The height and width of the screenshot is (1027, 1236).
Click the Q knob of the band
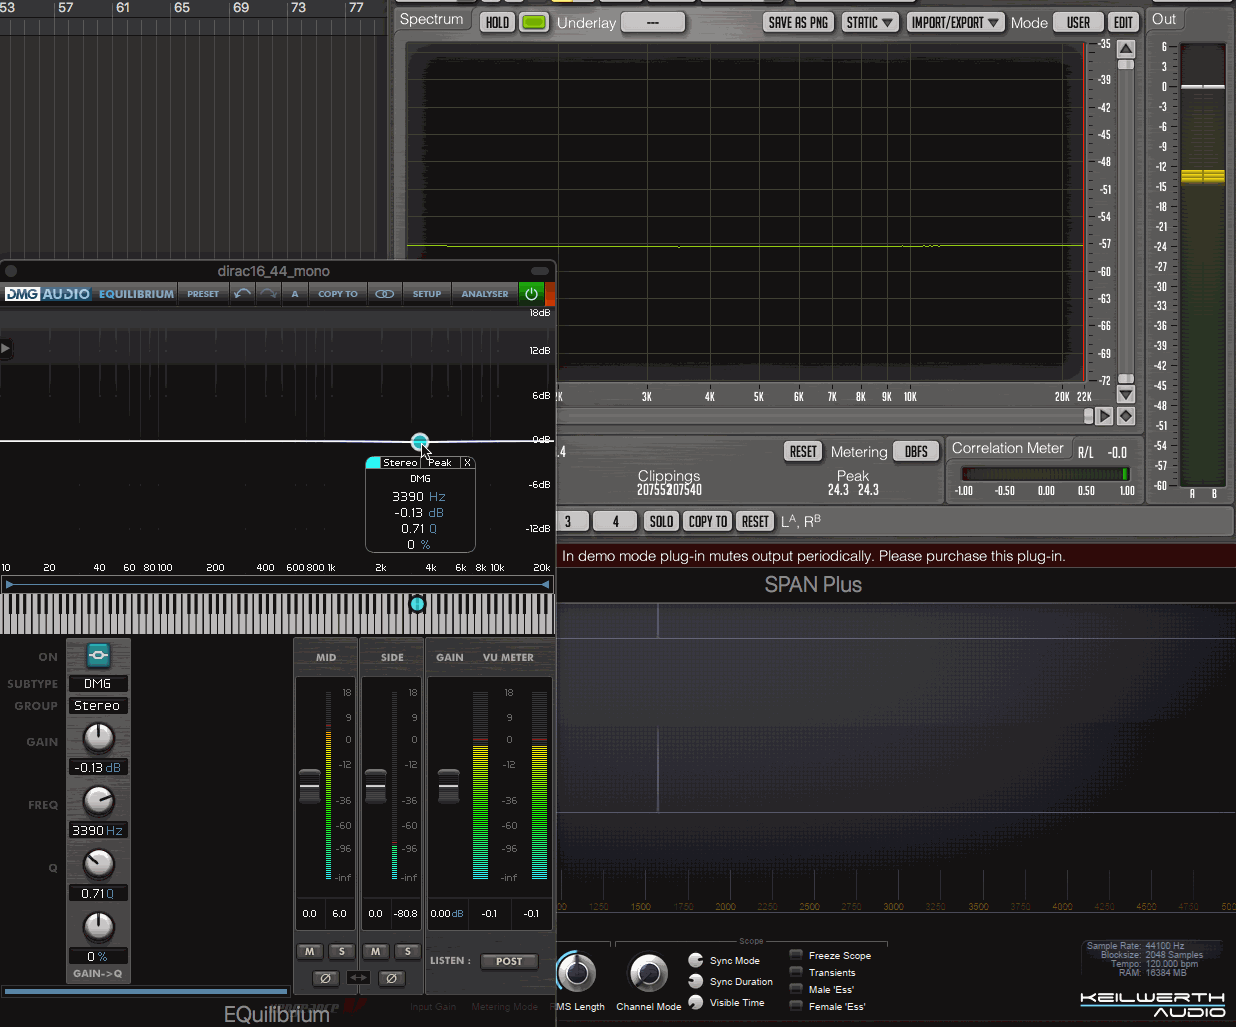tap(98, 864)
